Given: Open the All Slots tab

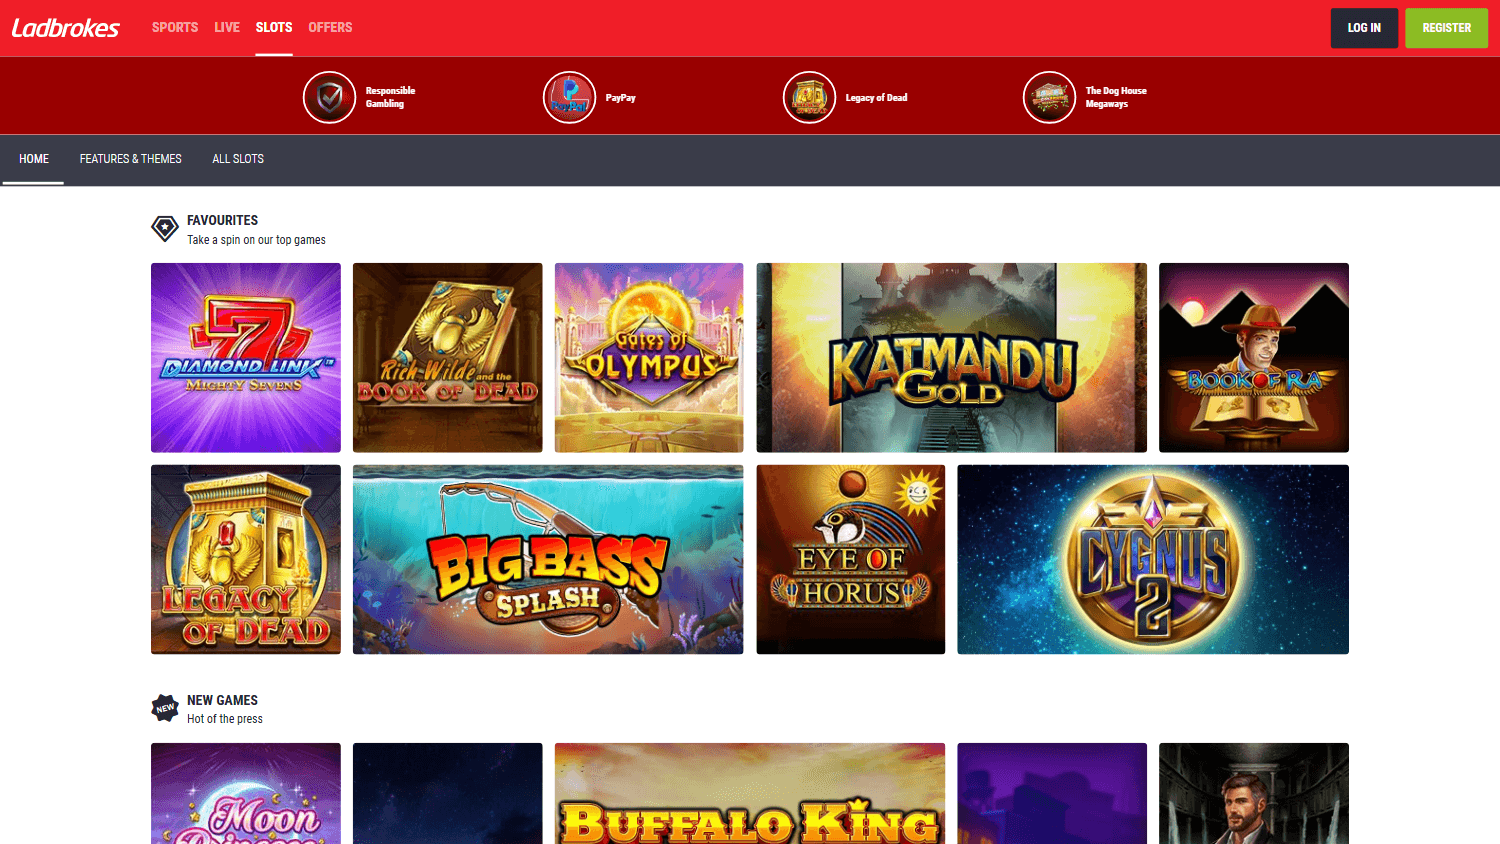Looking at the screenshot, I should 238,159.
